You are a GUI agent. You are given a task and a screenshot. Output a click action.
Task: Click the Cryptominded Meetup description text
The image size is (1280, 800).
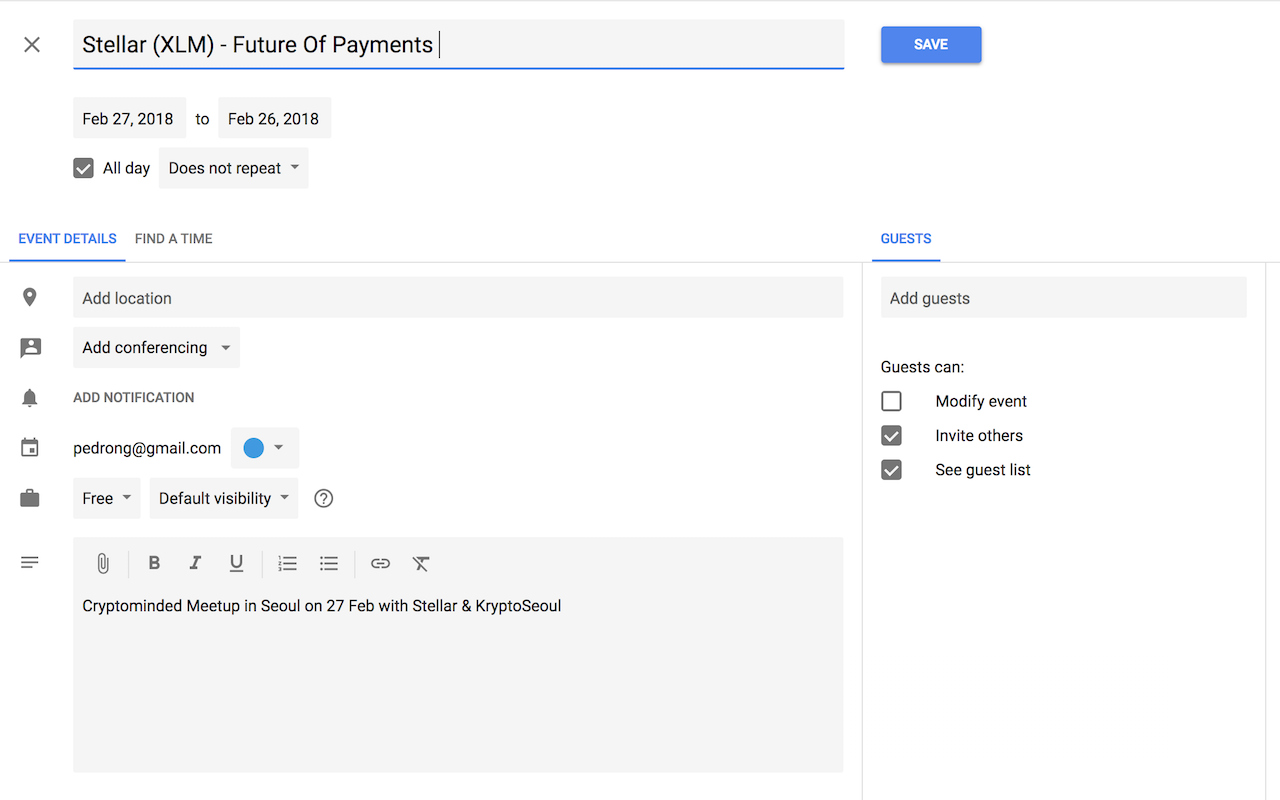[x=322, y=606]
